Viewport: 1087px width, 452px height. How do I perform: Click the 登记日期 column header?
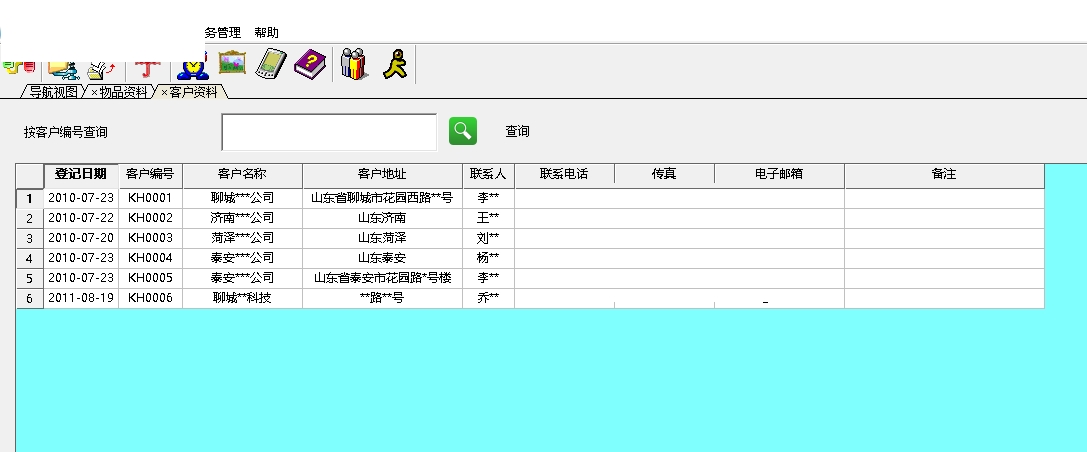[81, 174]
